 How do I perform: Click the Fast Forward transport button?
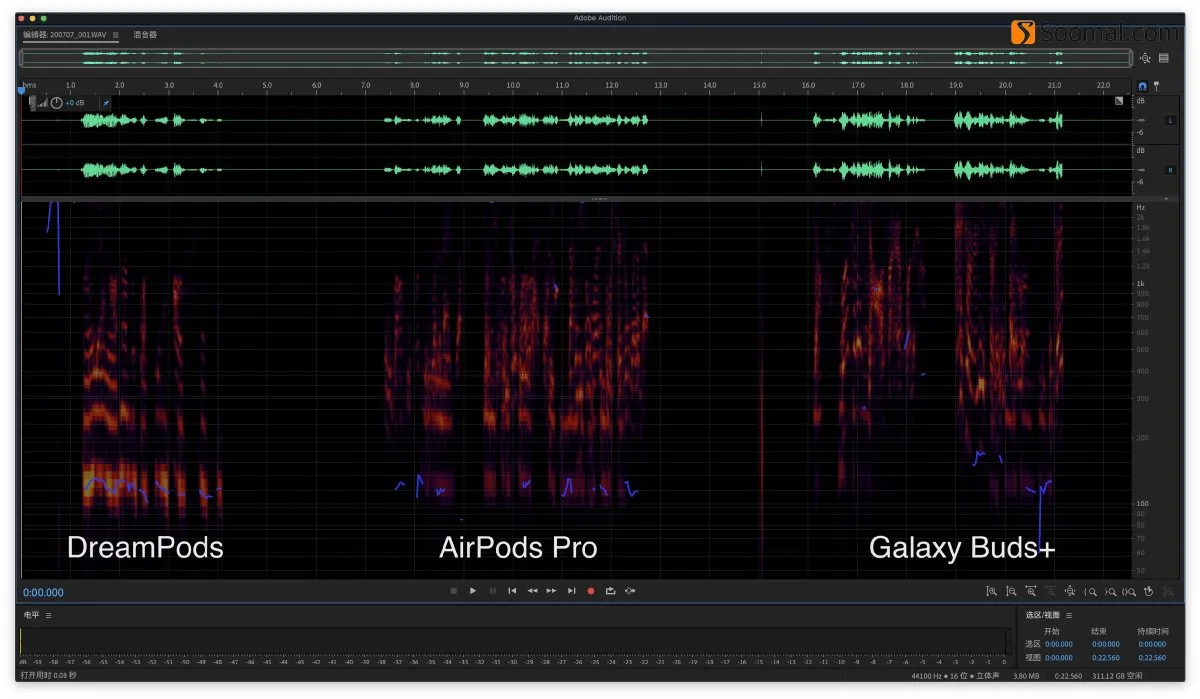click(x=551, y=591)
